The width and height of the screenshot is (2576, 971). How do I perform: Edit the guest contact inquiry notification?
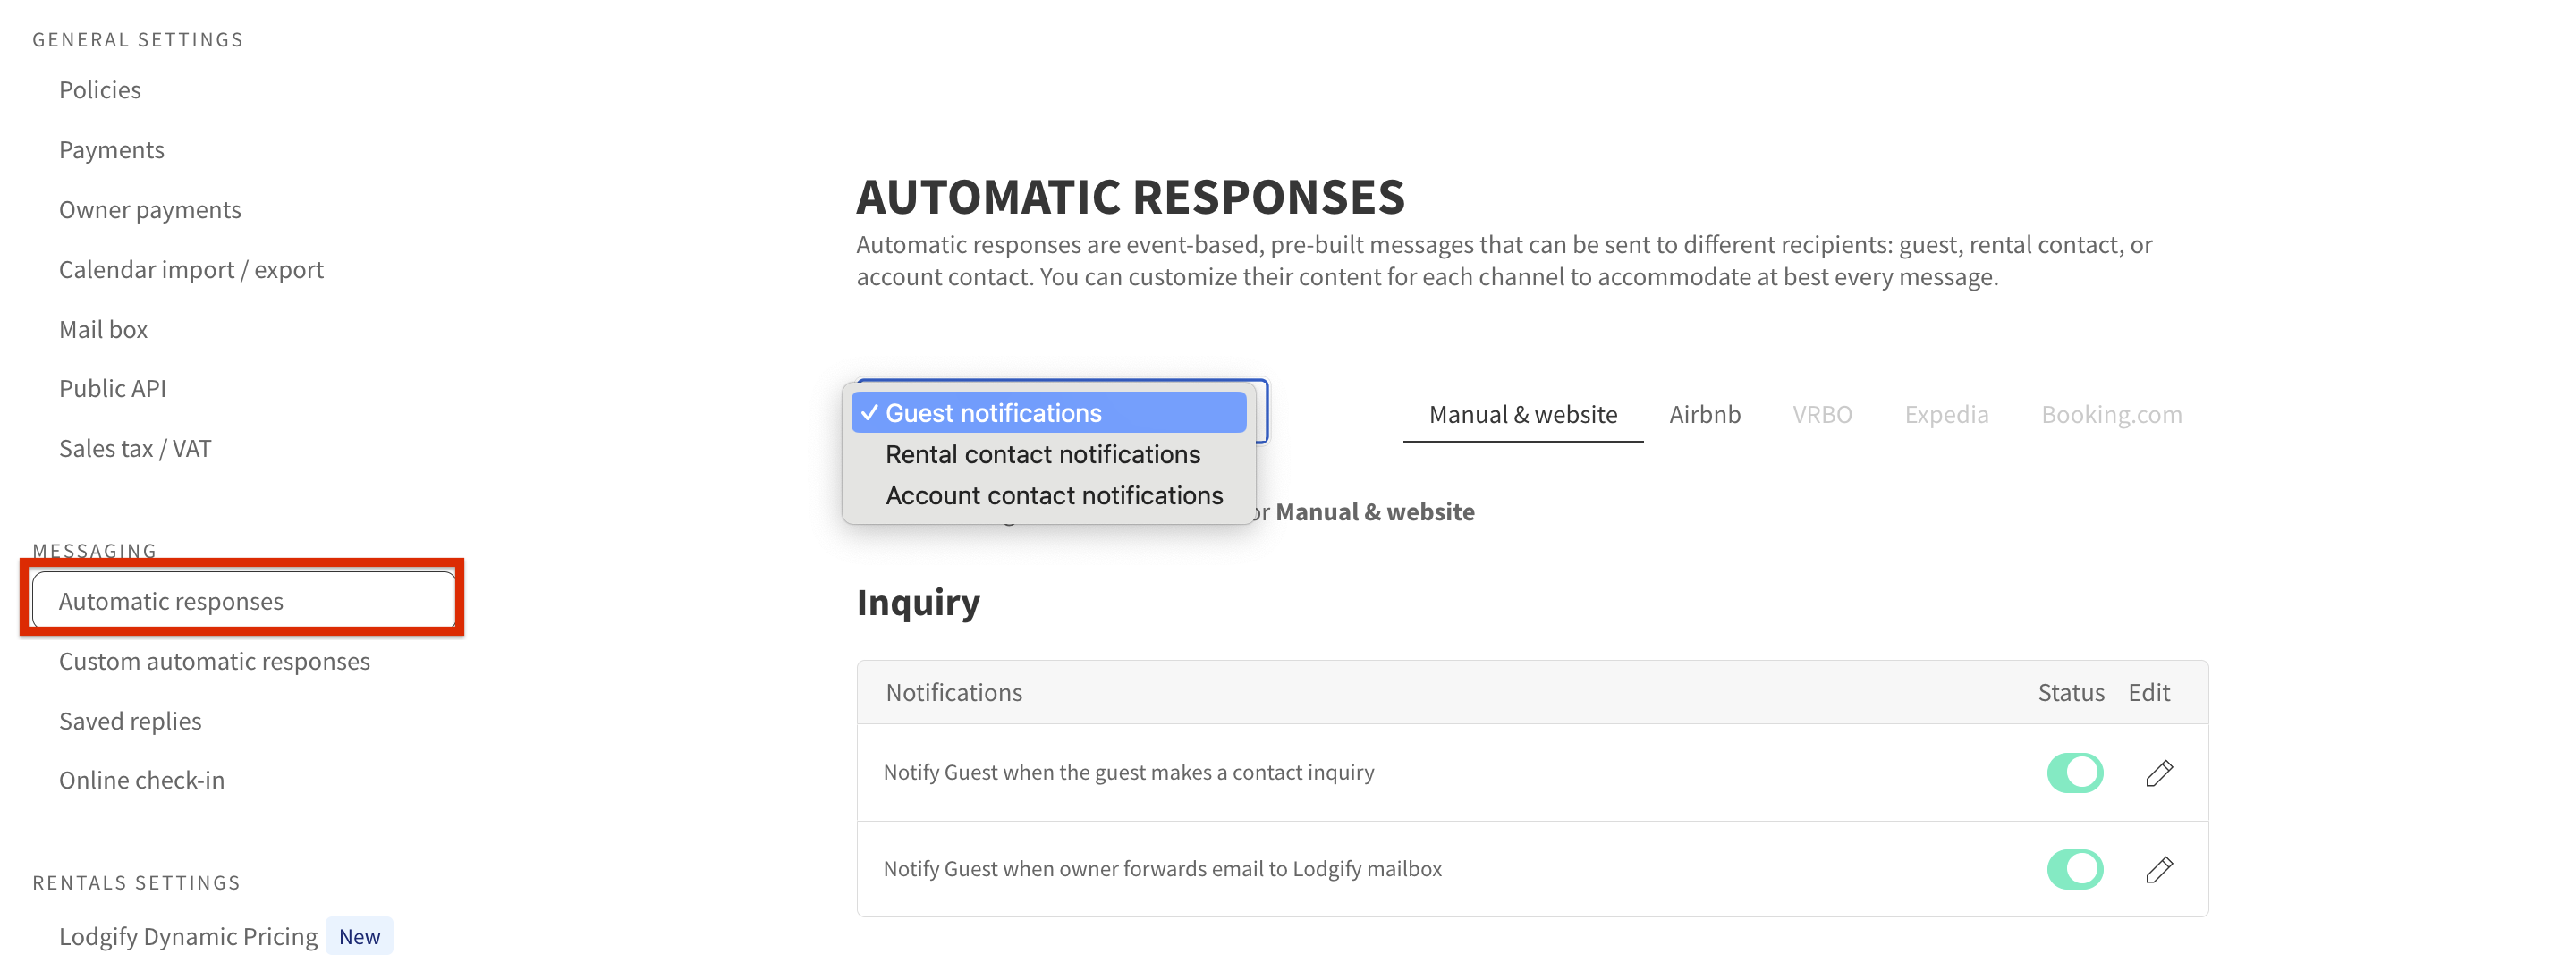(2158, 773)
